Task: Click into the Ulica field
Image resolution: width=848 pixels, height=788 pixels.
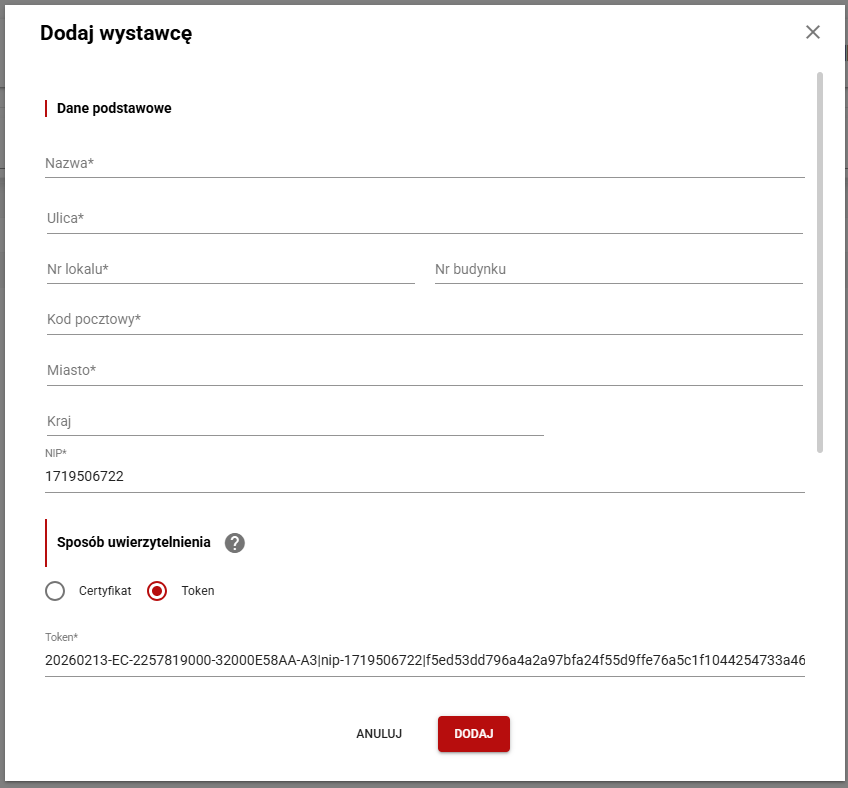Action: coord(424,218)
